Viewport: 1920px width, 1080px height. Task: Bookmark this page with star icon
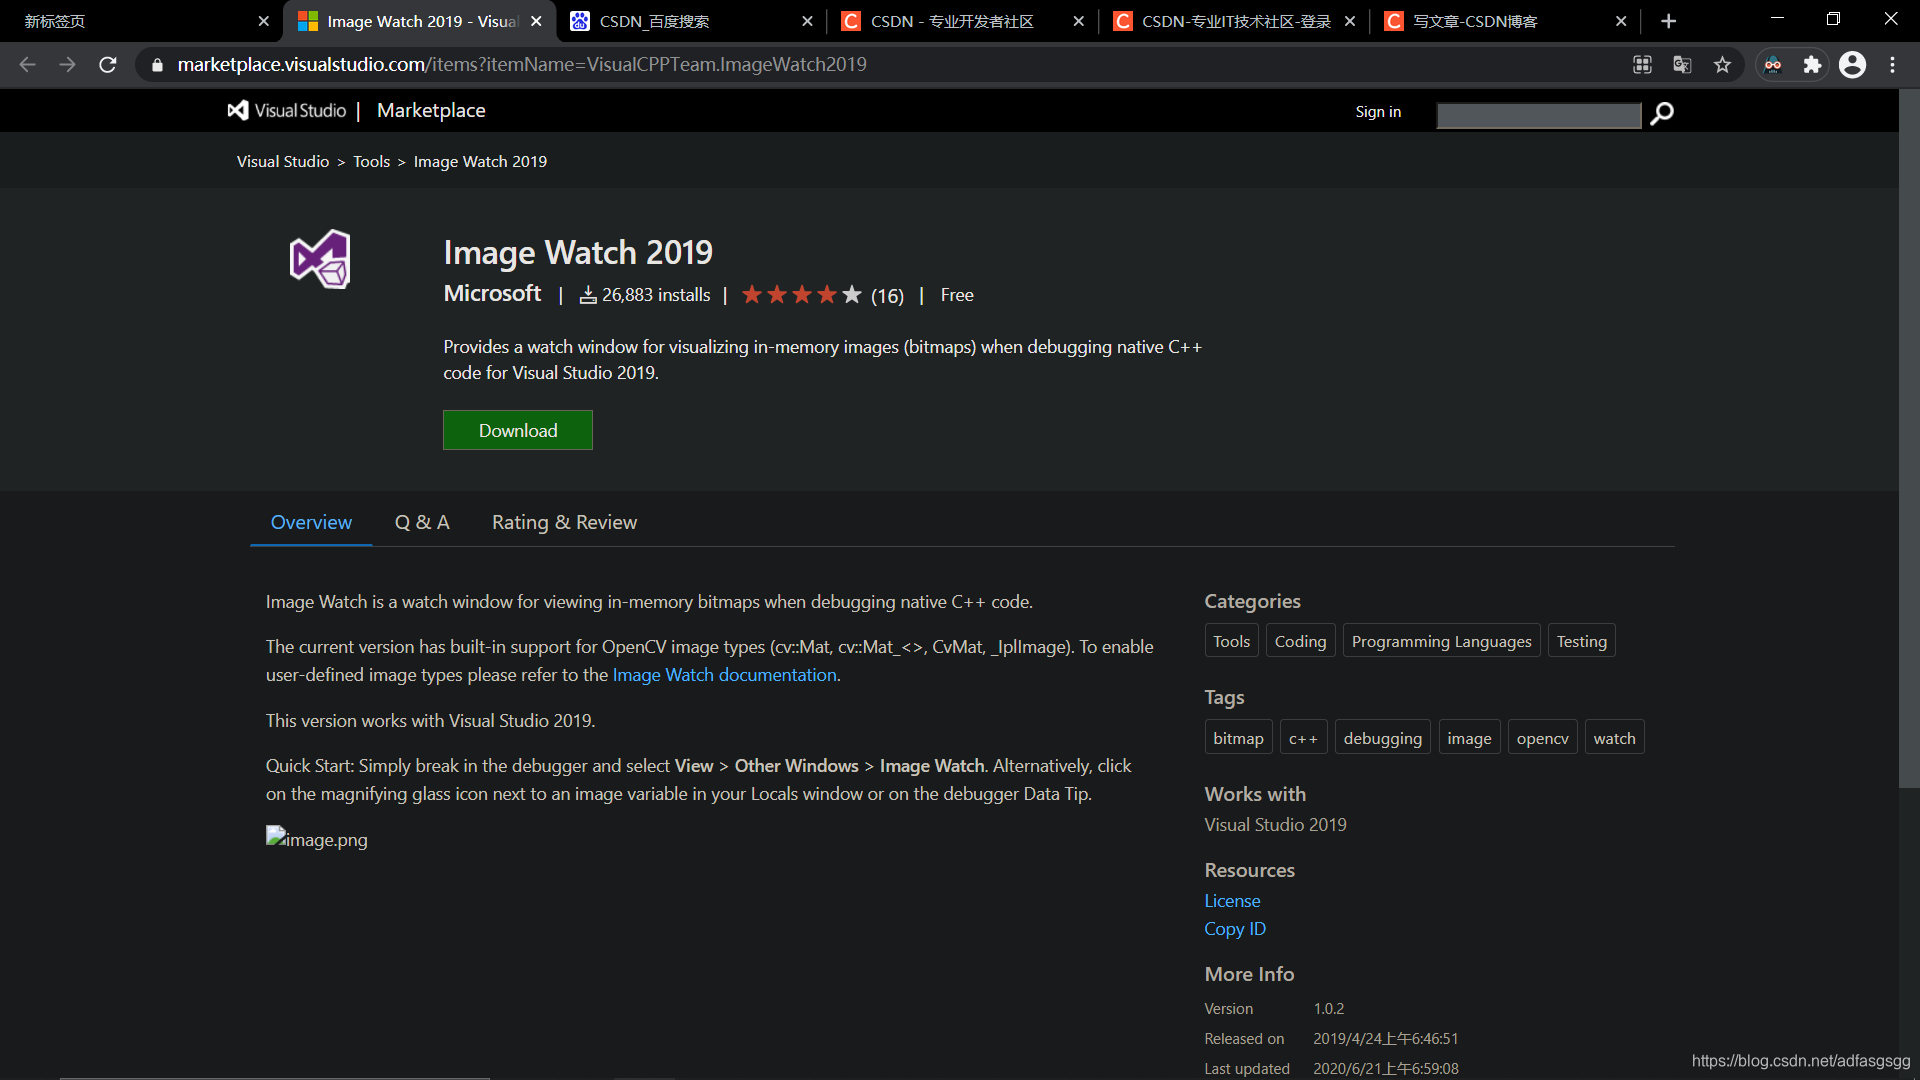(1722, 65)
